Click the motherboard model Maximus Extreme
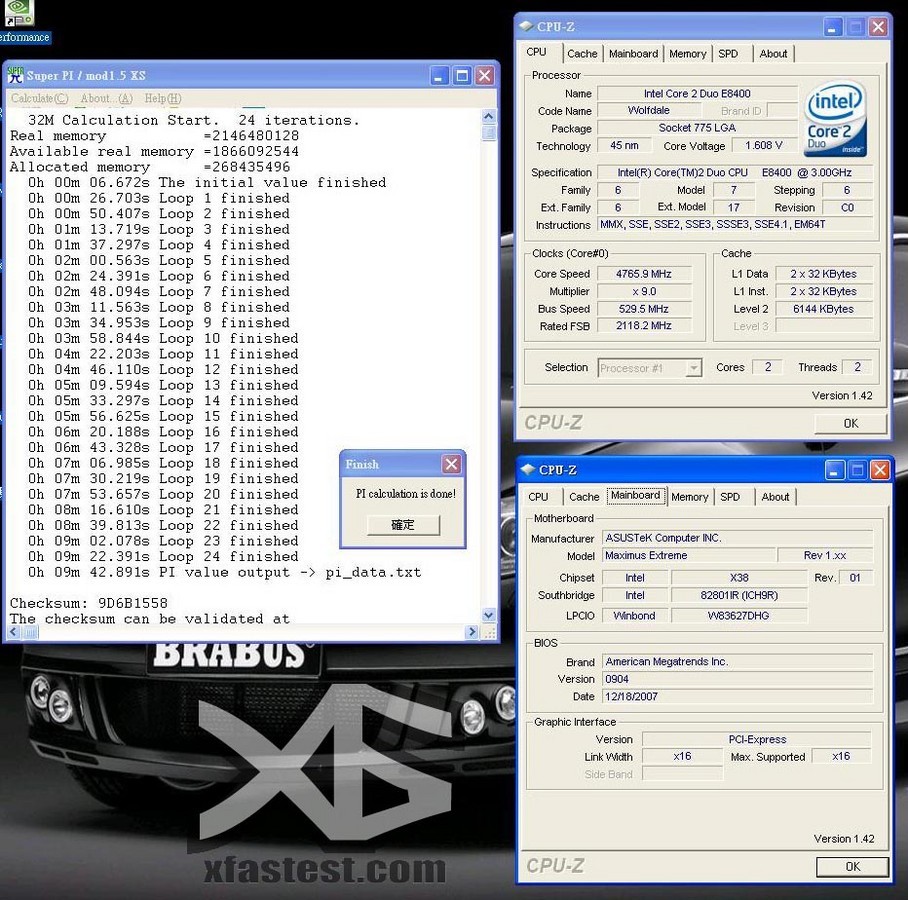The width and height of the screenshot is (908, 900). (x=689, y=555)
